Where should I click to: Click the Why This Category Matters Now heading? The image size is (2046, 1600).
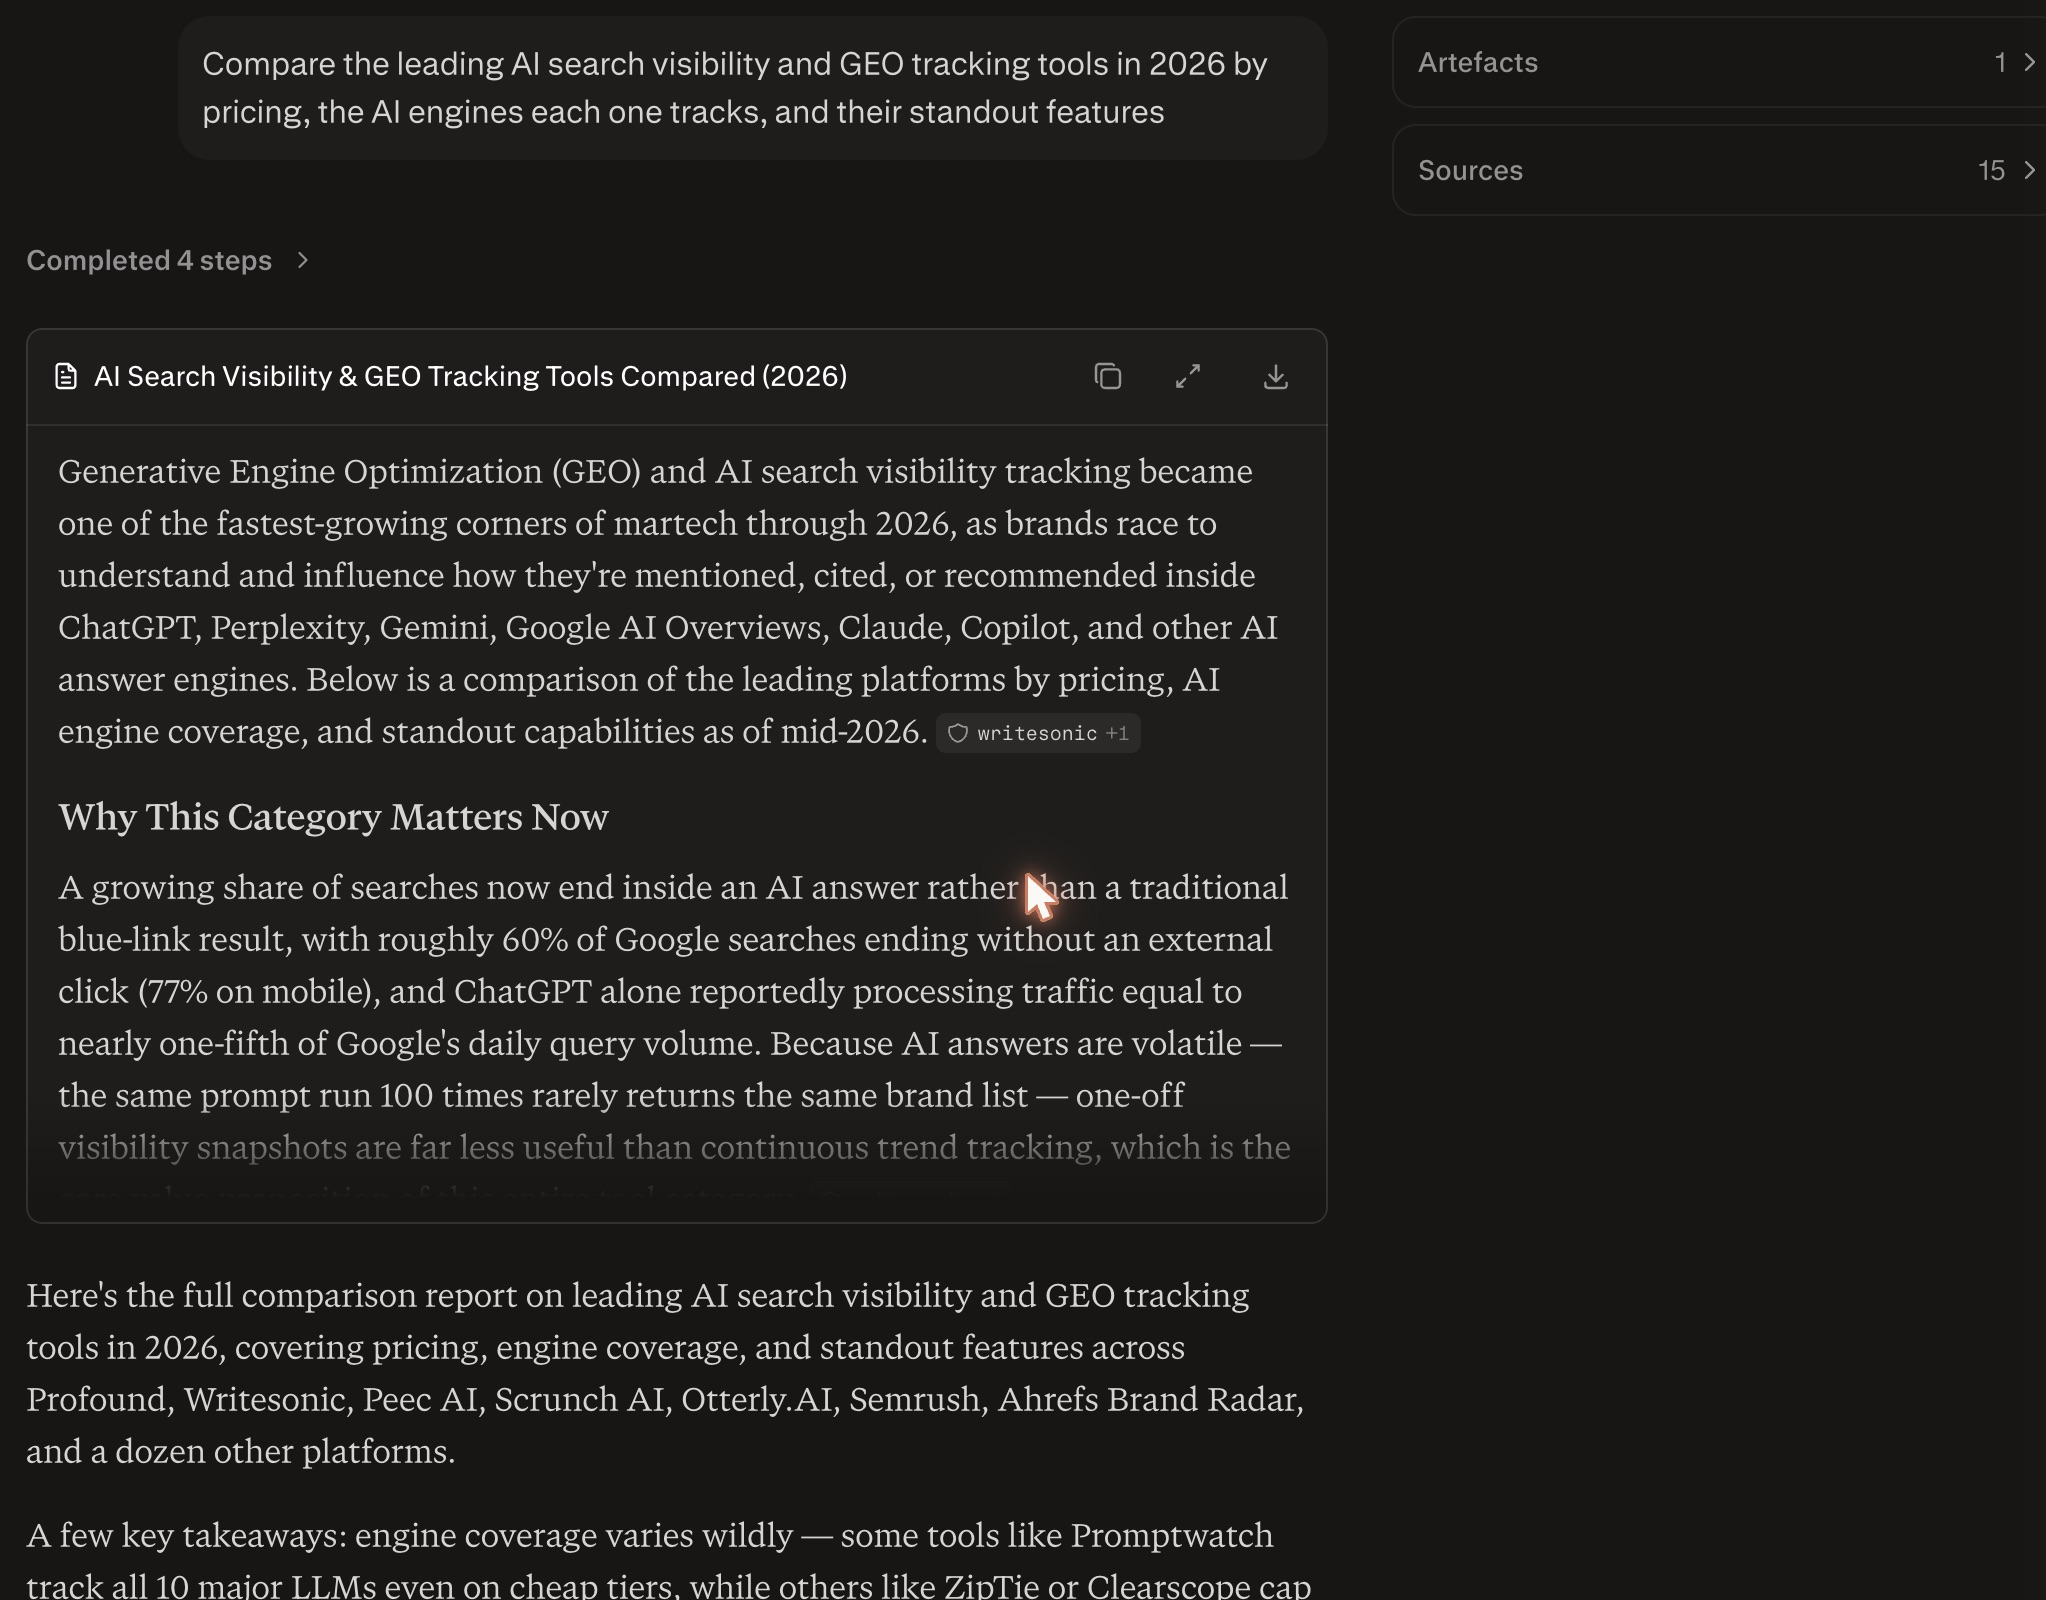(333, 817)
